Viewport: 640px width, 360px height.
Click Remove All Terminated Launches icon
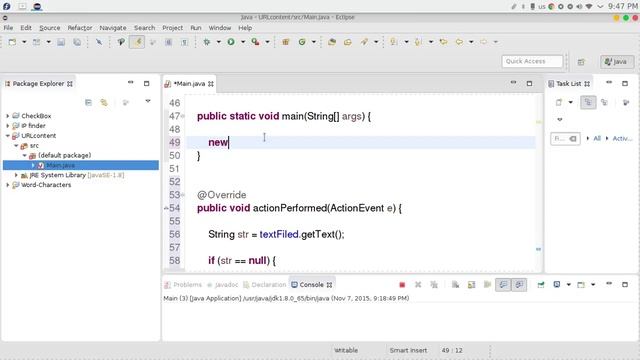click(x=434, y=285)
